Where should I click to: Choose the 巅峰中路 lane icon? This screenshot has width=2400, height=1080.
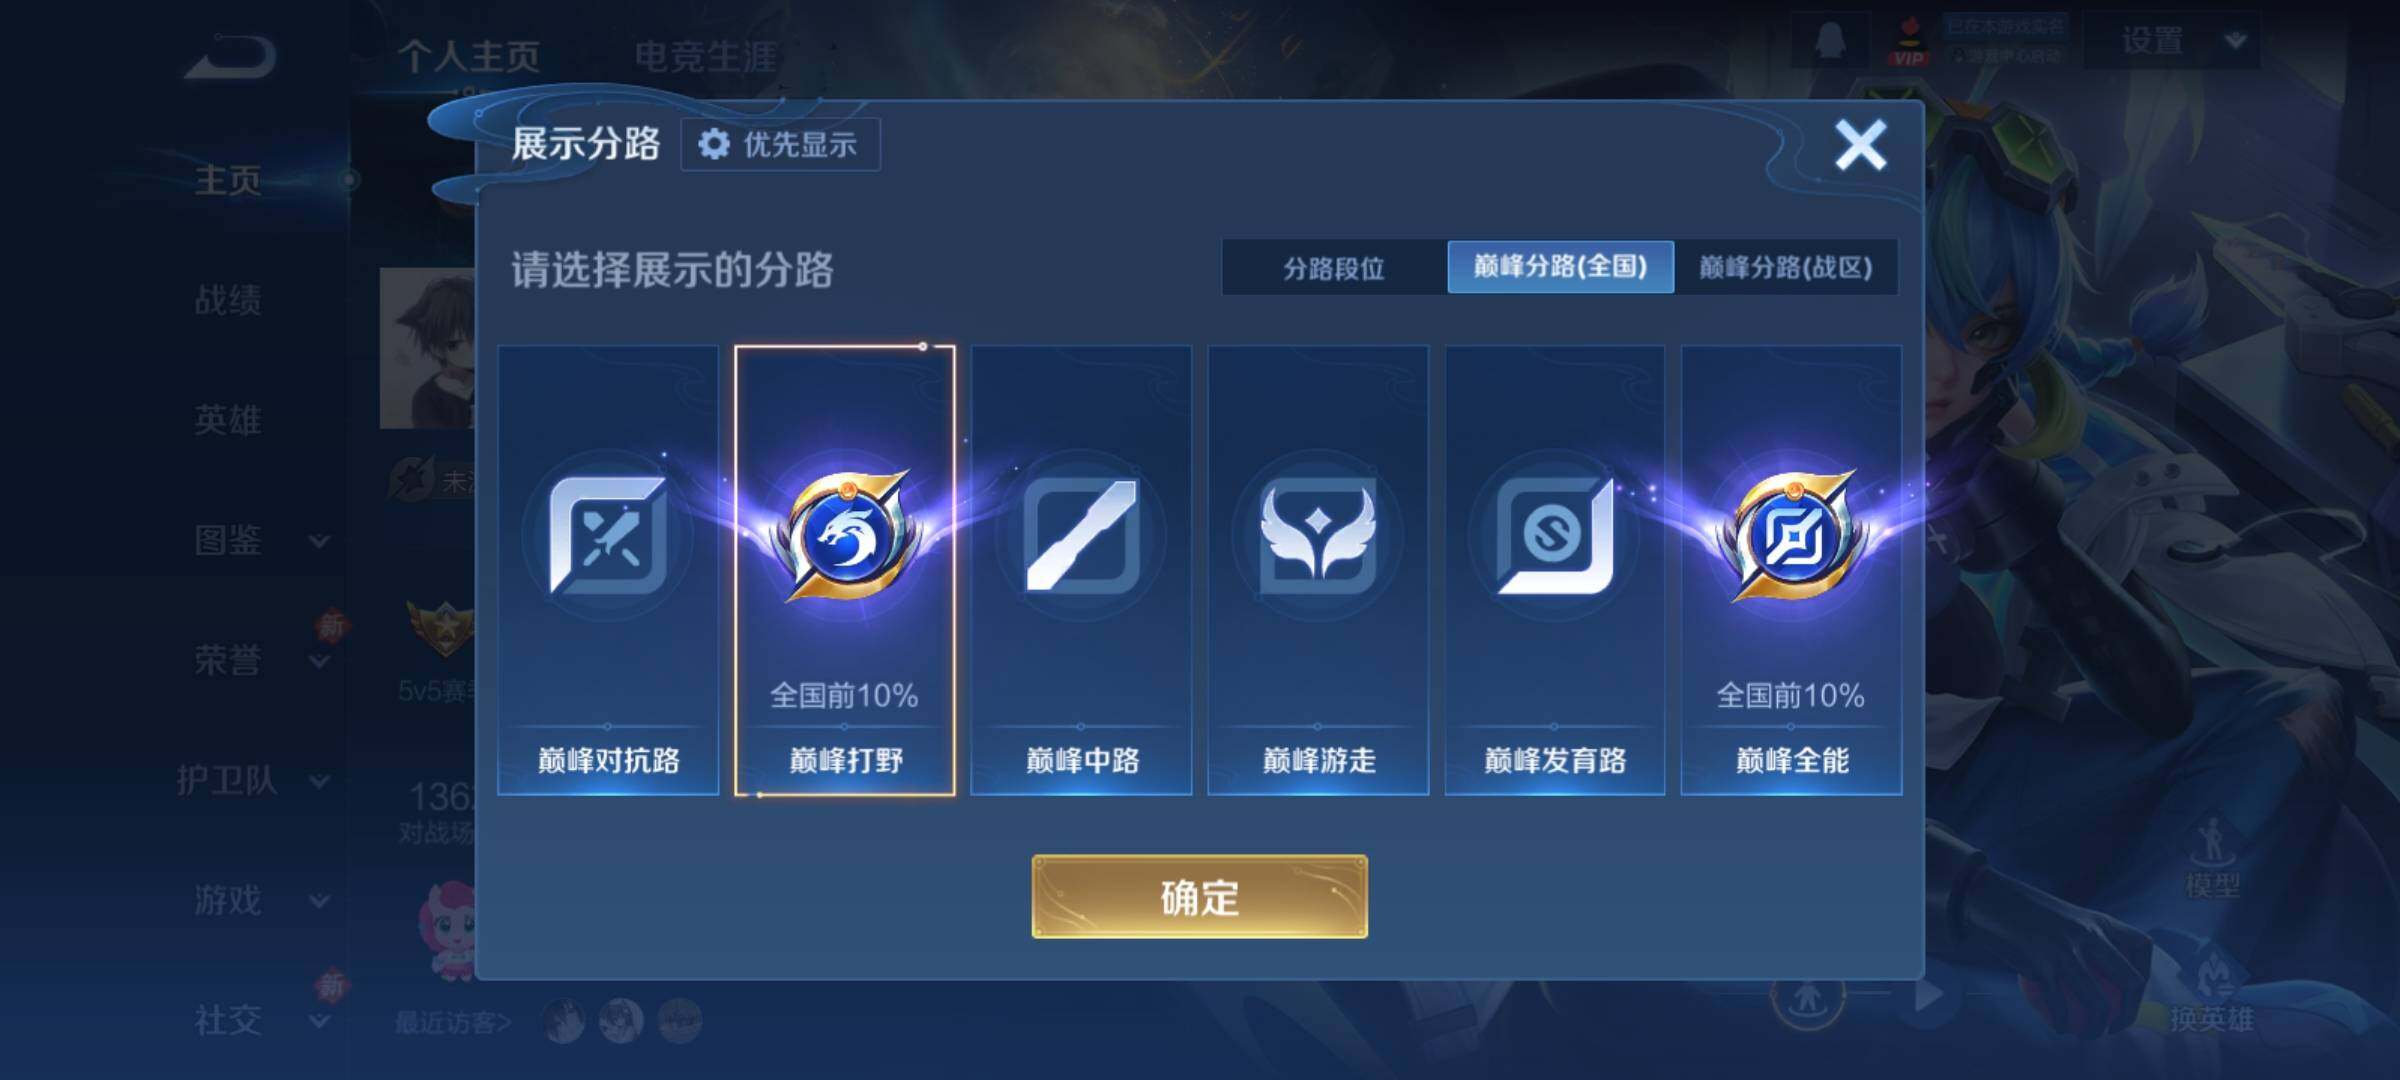[1081, 535]
